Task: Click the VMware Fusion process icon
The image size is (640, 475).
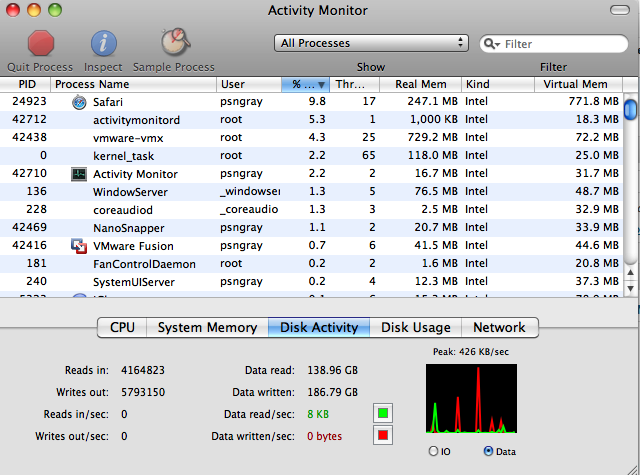Action: point(79,246)
